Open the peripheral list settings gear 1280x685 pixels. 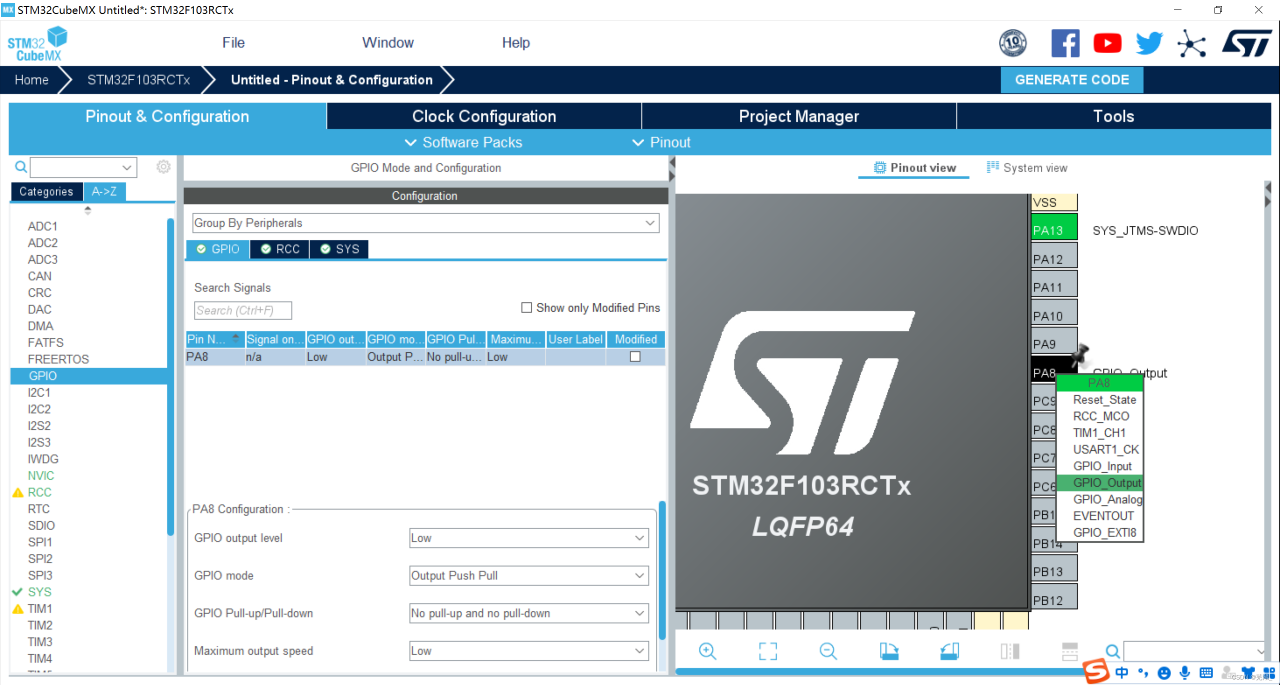163,167
